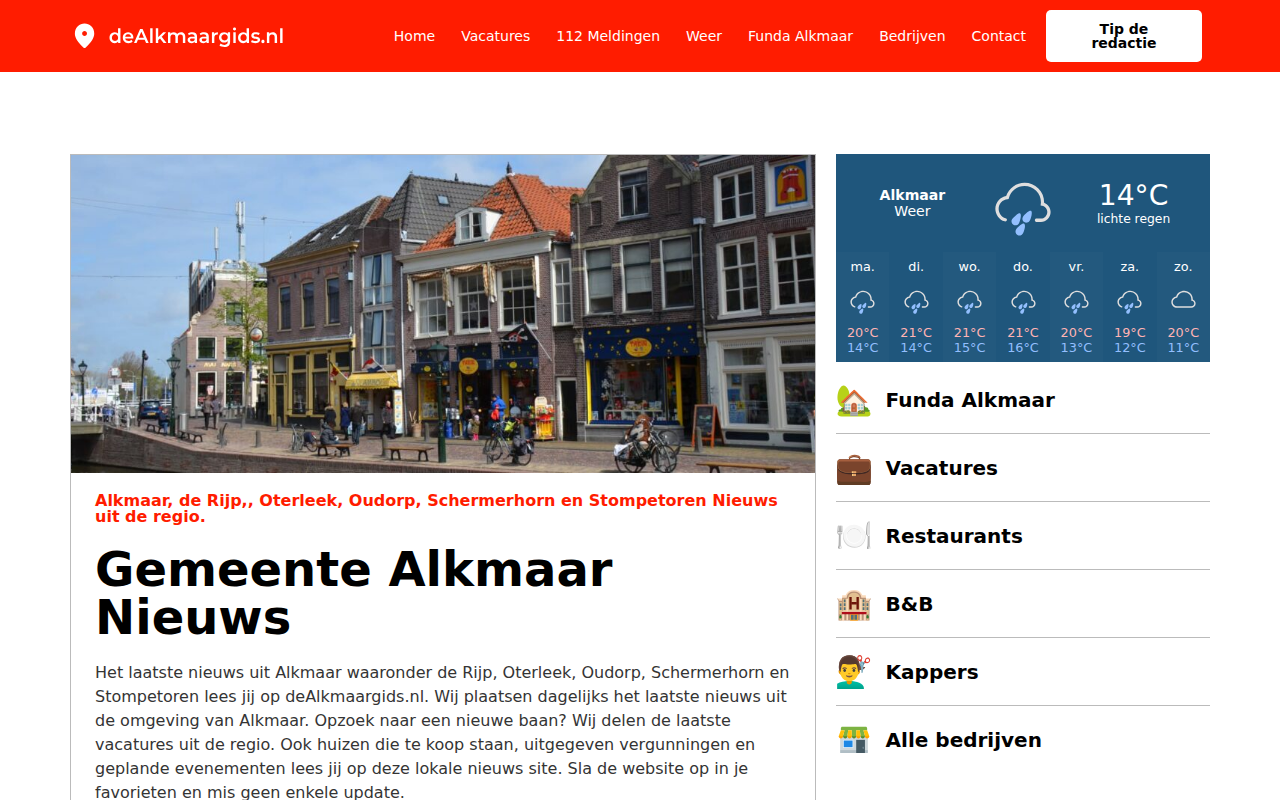Open the Funda Alkmaar sidebar link
Screen dimensions: 1280x800
click(970, 400)
